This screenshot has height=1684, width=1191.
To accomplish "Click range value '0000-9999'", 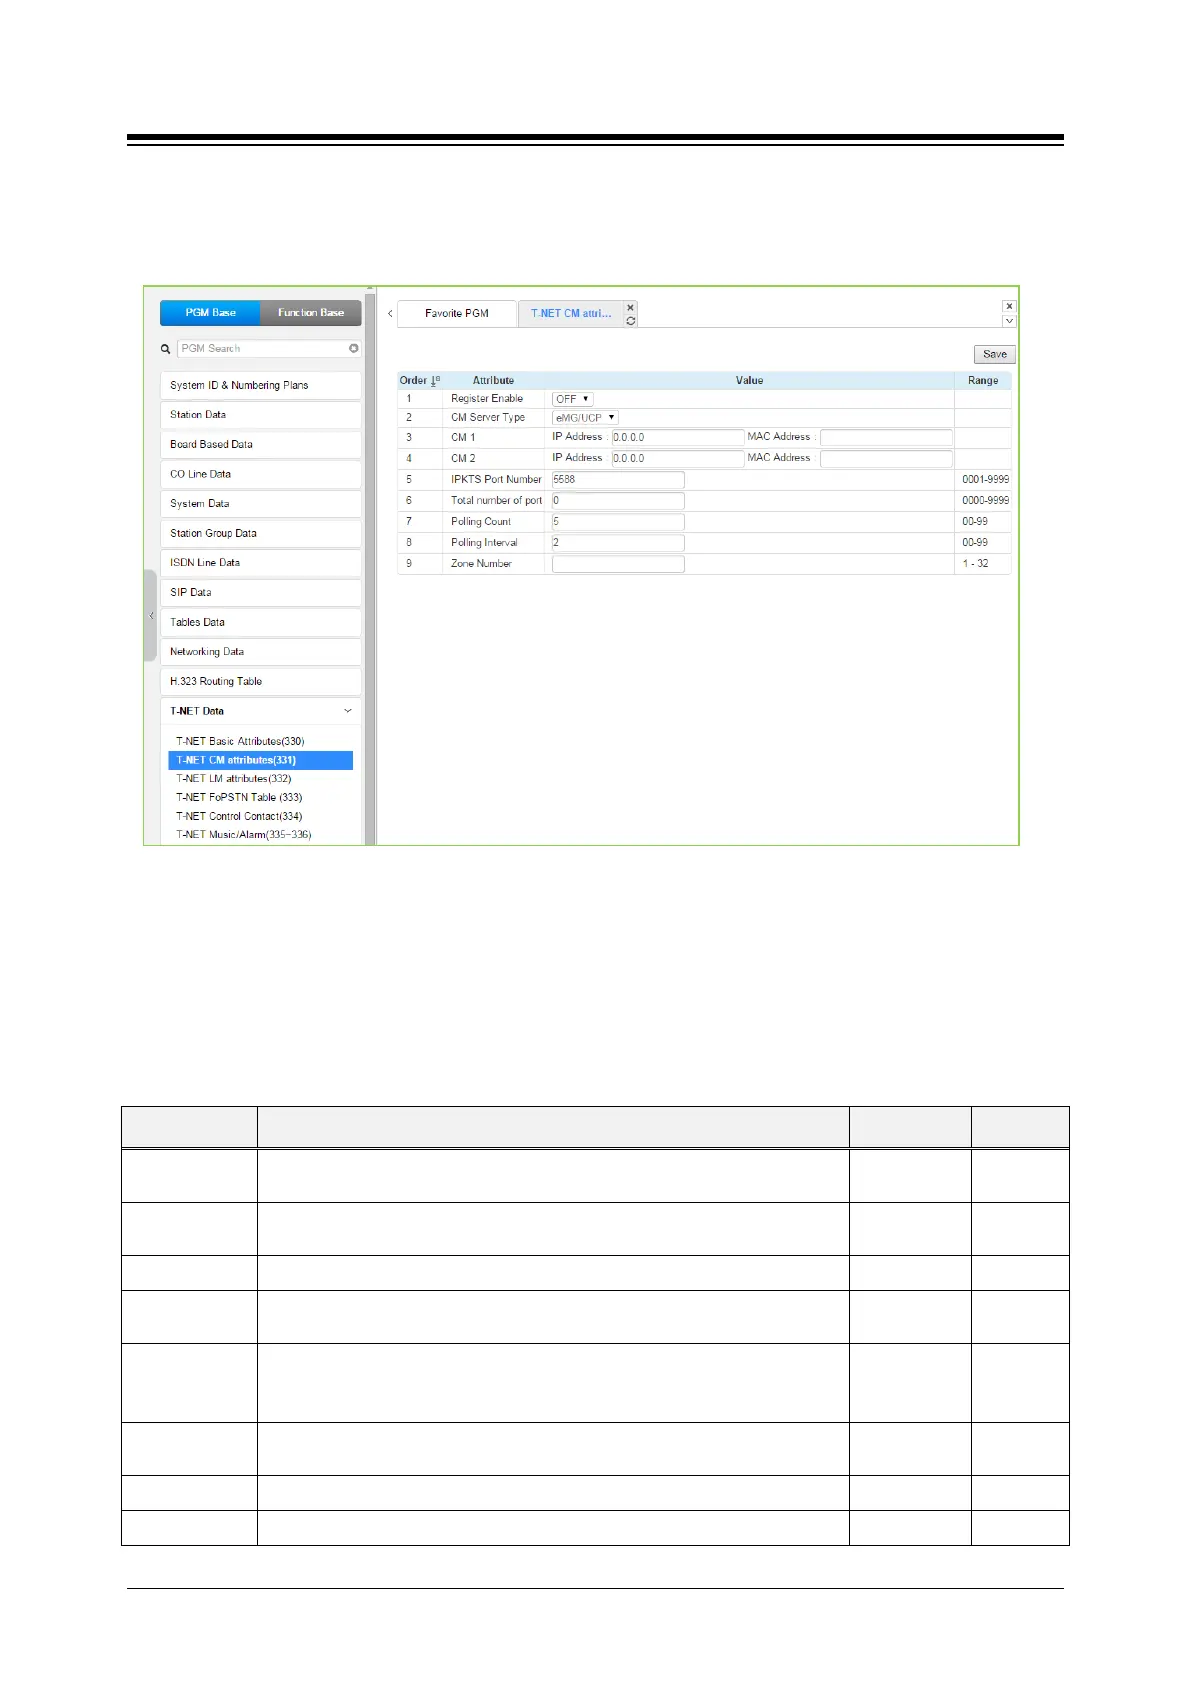I will coord(986,501).
